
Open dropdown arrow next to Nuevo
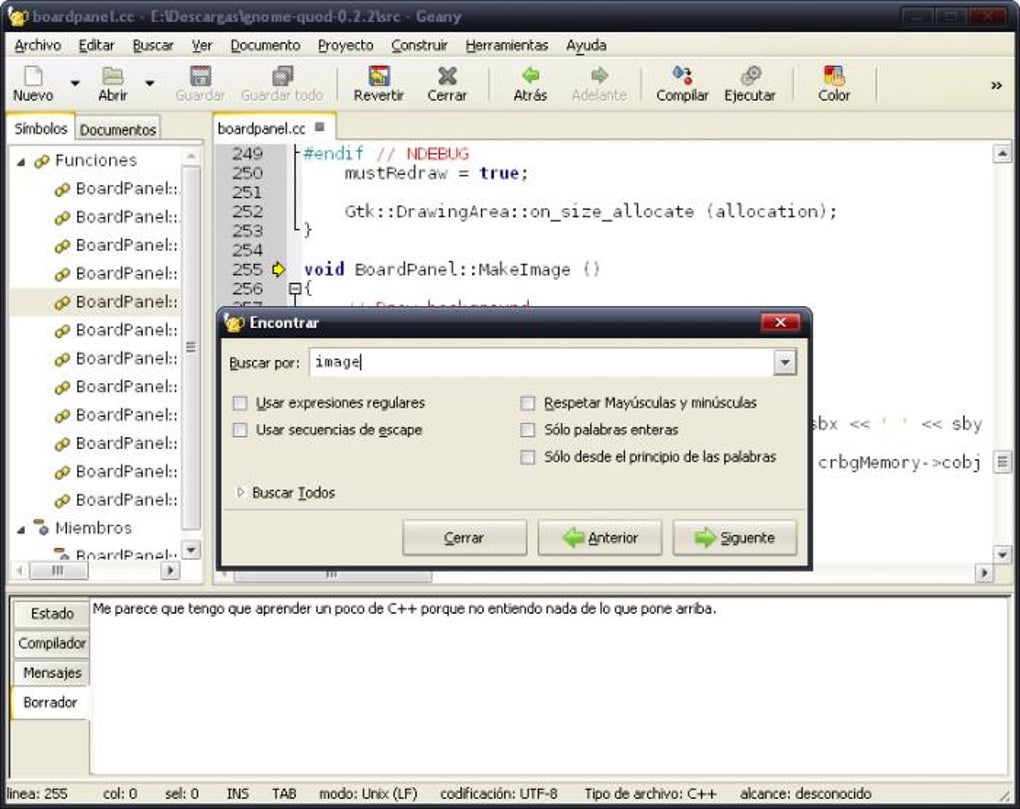(75, 83)
